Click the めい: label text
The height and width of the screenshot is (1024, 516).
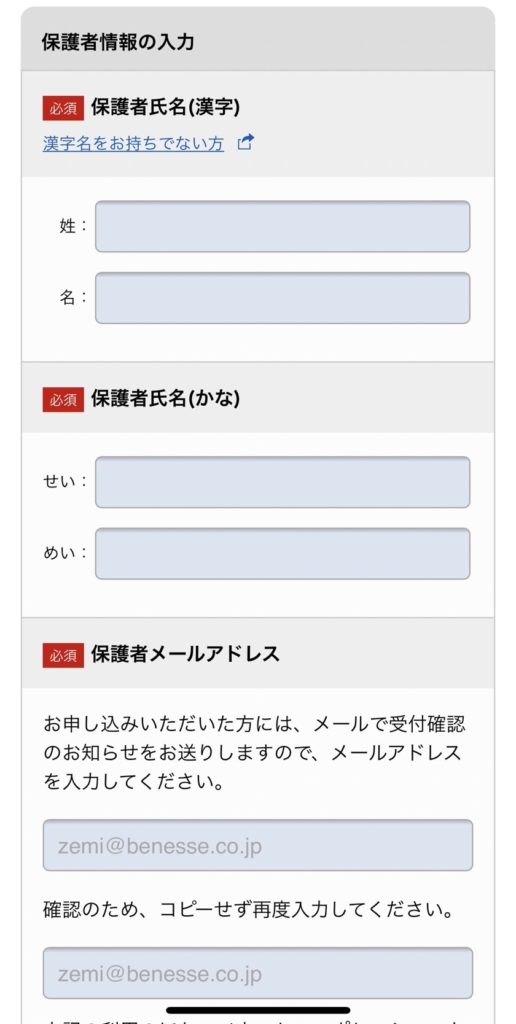[x=65, y=554]
